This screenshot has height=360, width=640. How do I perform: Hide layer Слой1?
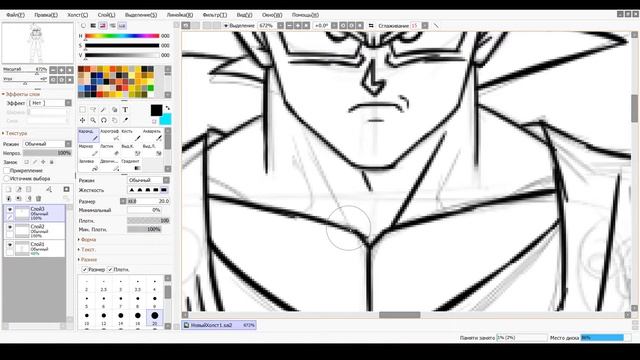pyautogui.click(x=10, y=244)
